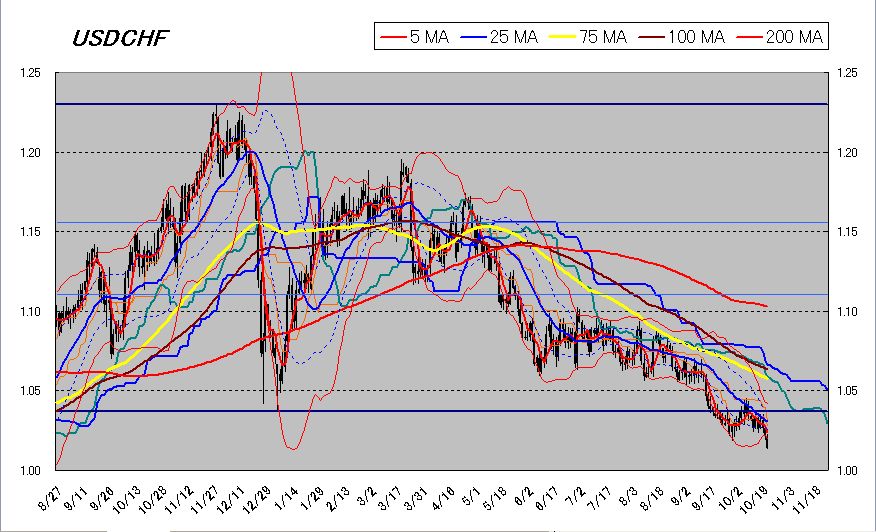Click the 3/31 date label

coord(415,498)
